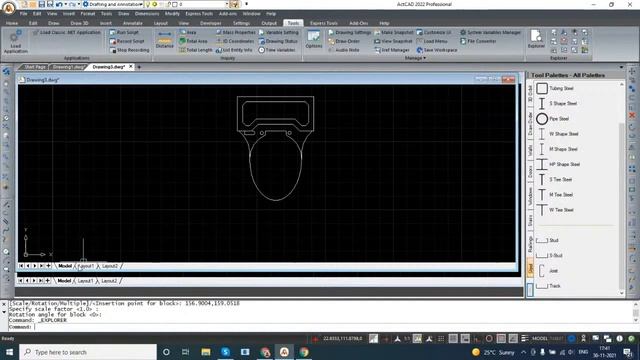Switch to the Annotate ribbon tab
This screenshot has height=360, width=640.
coord(133,23)
